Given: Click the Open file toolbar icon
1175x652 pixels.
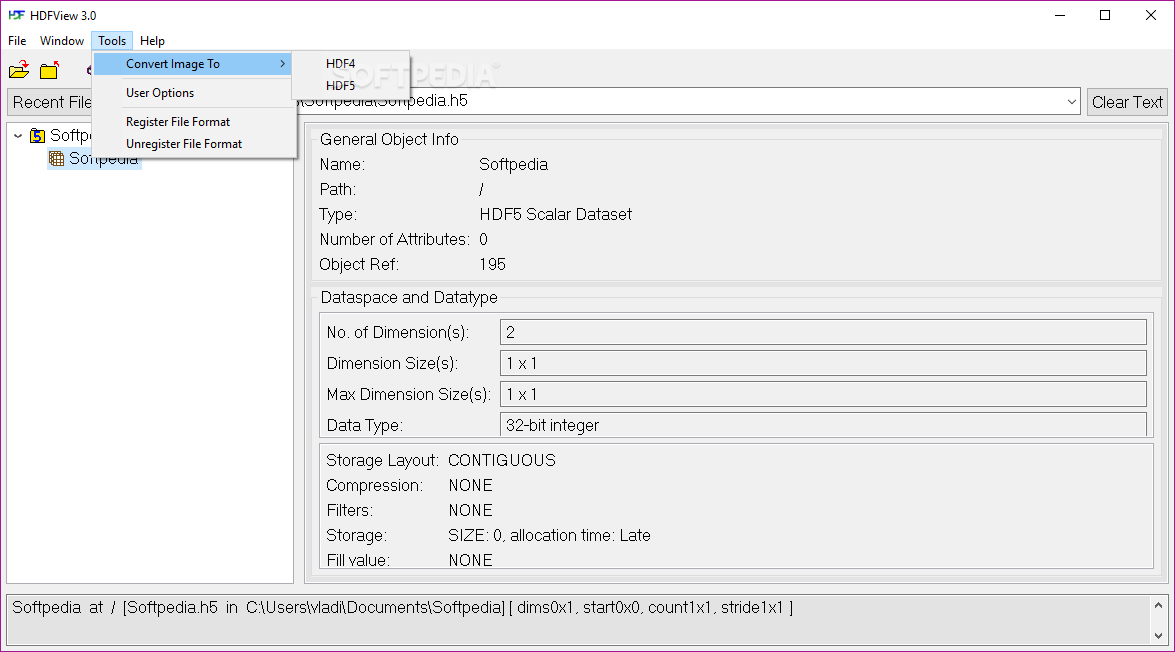Looking at the screenshot, I should pos(19,70).
